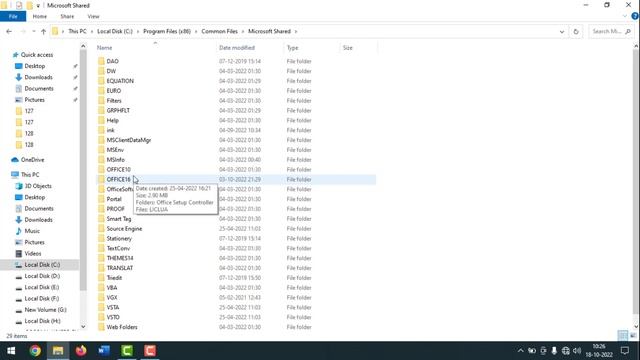Select the EURO folder icon
The image size is (640, 360).
[101, 91]
